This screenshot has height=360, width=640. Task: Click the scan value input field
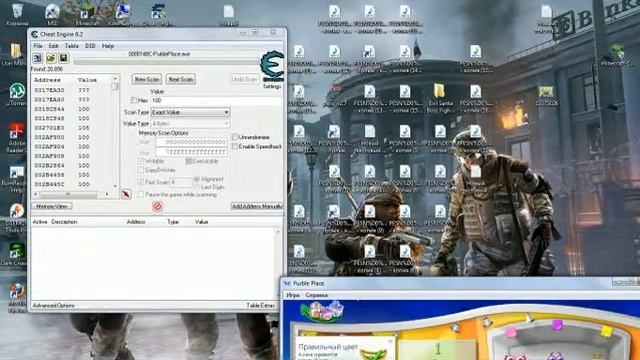(x=216, y=100)
